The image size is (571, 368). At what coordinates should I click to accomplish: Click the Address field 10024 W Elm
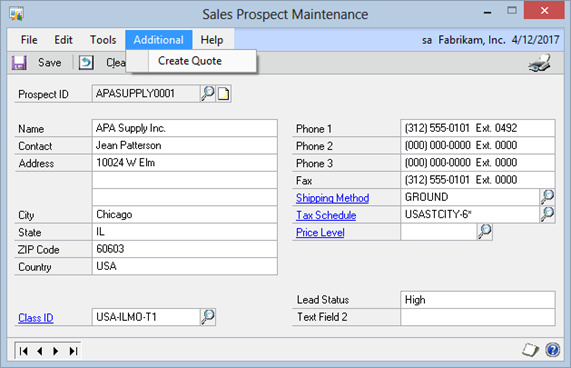click(x=185, y=162)
